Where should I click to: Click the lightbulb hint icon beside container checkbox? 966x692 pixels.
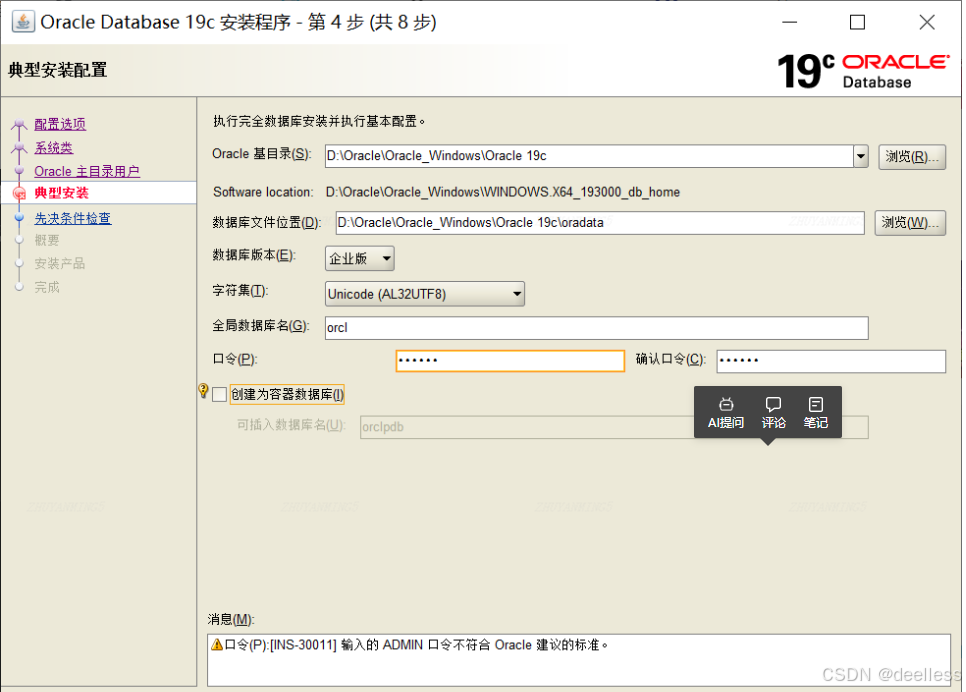203,391
